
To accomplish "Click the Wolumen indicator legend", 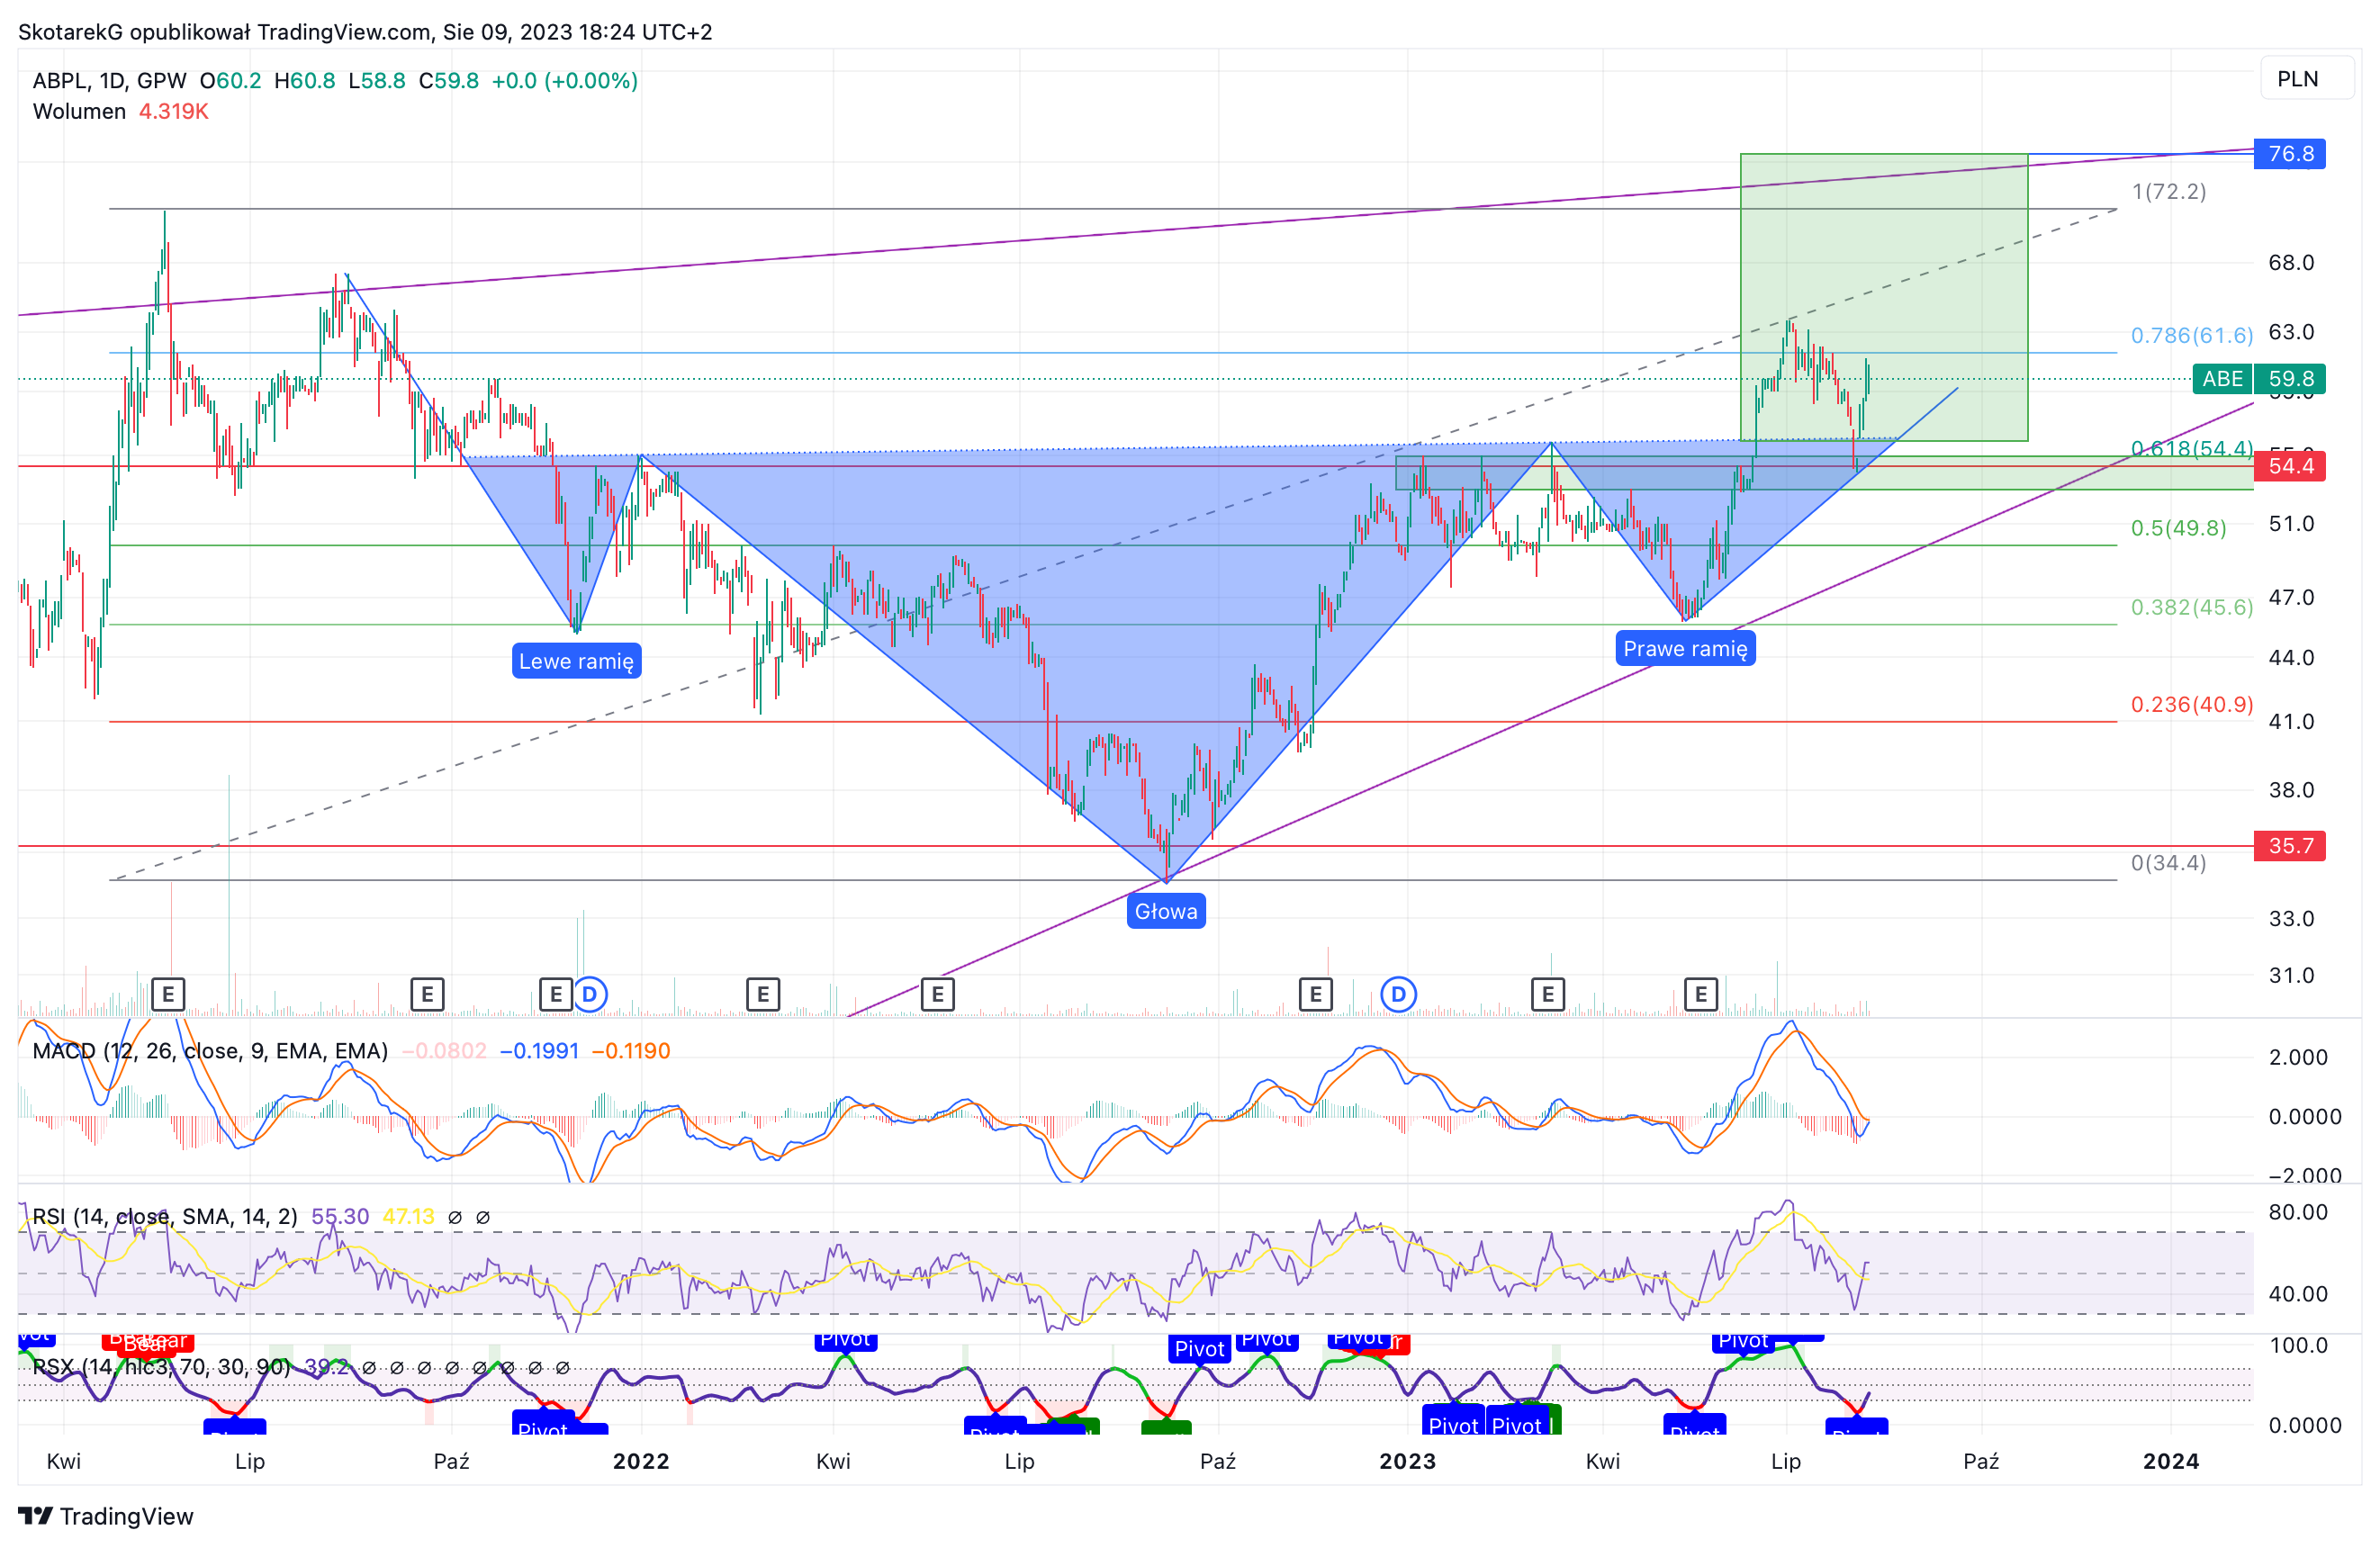I will 79,111.
